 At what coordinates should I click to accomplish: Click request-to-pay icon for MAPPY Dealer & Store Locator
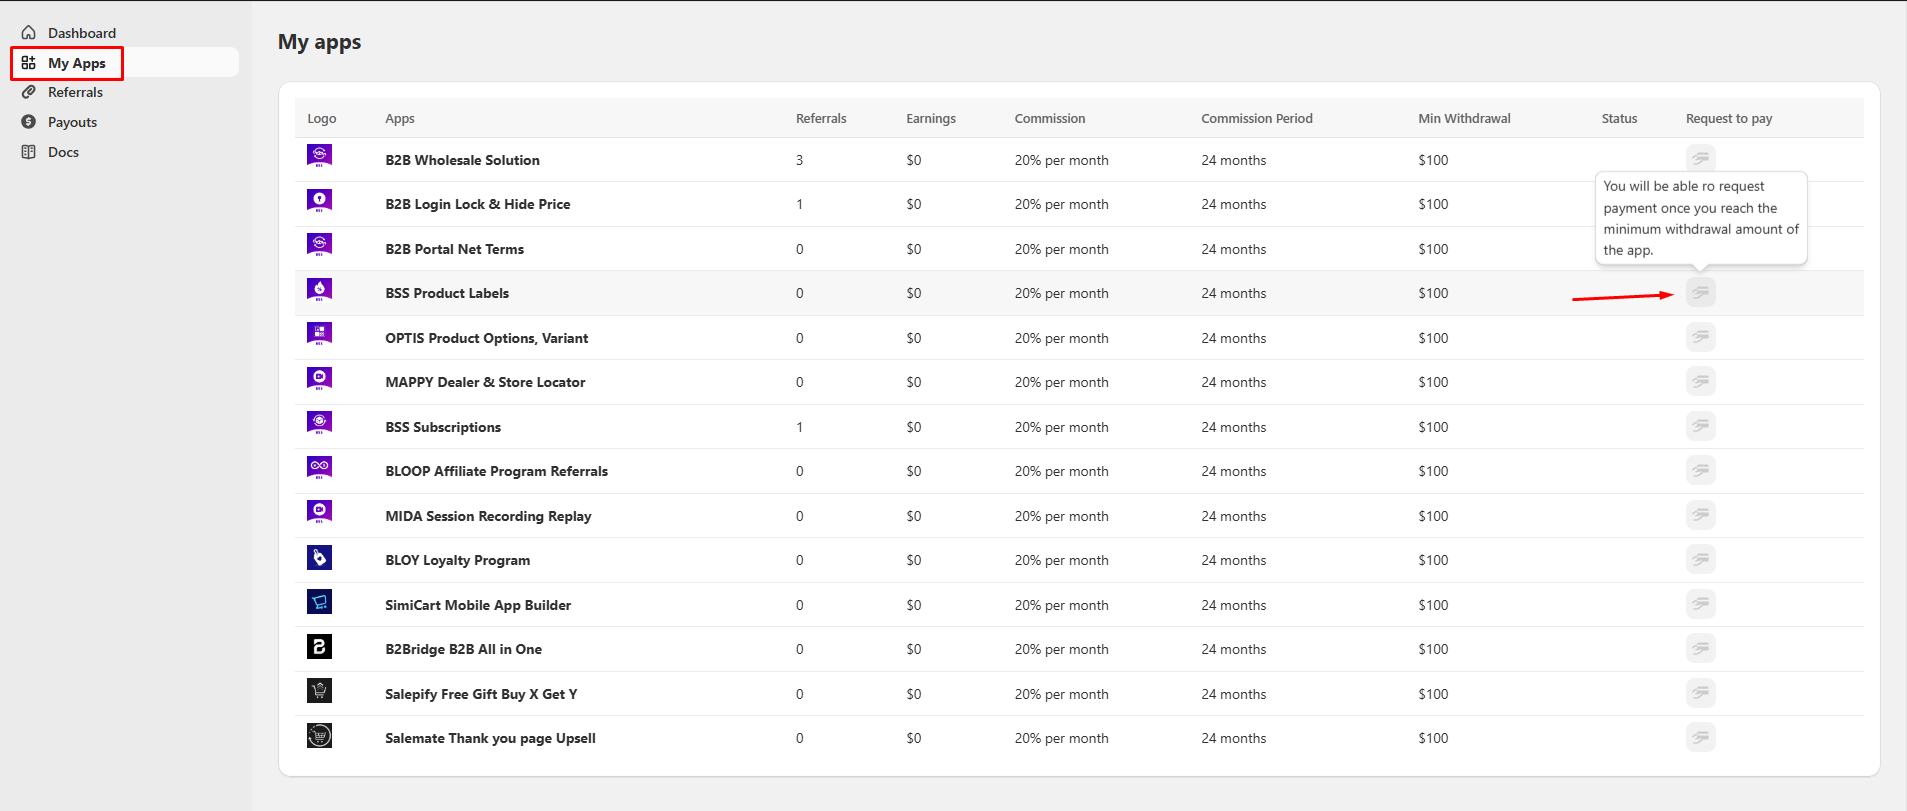pos(1700,381)
